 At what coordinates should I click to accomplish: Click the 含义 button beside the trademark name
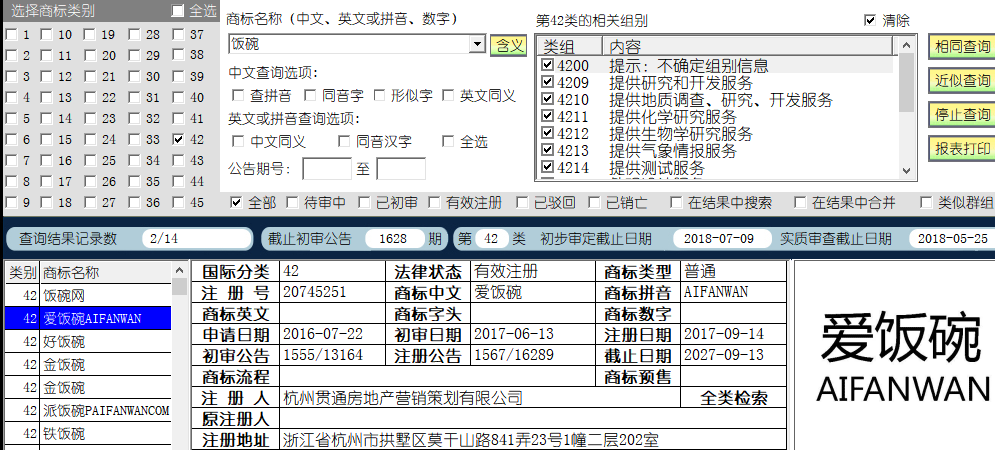tap(508, 45)
